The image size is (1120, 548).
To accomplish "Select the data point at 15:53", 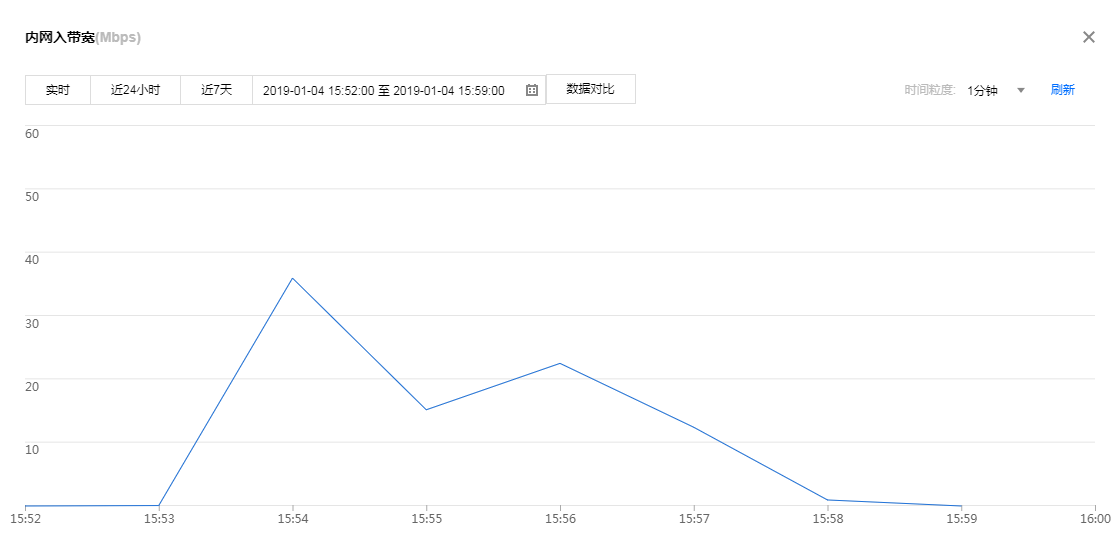I will tap(159, 505).
